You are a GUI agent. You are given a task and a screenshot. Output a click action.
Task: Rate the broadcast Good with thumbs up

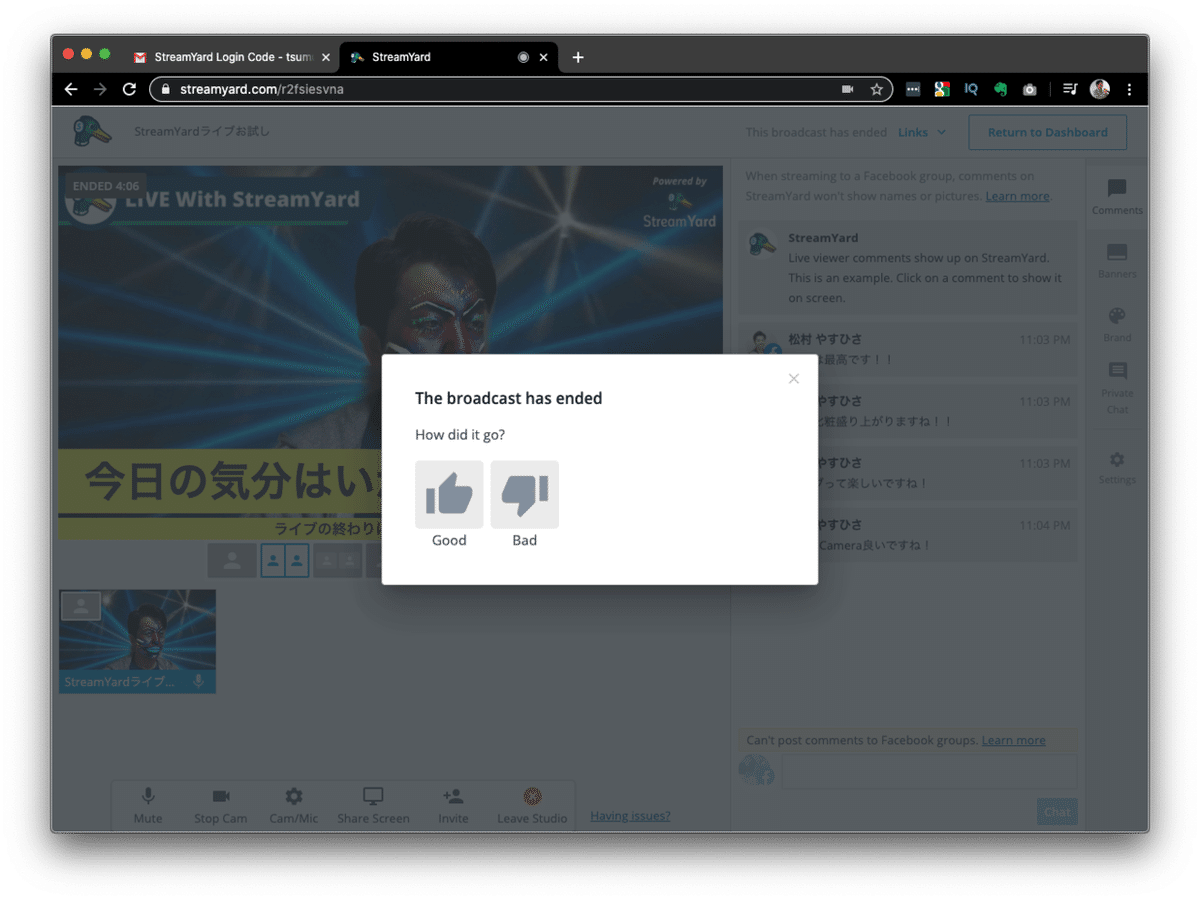pyautogui.click(x=449, y=495)
